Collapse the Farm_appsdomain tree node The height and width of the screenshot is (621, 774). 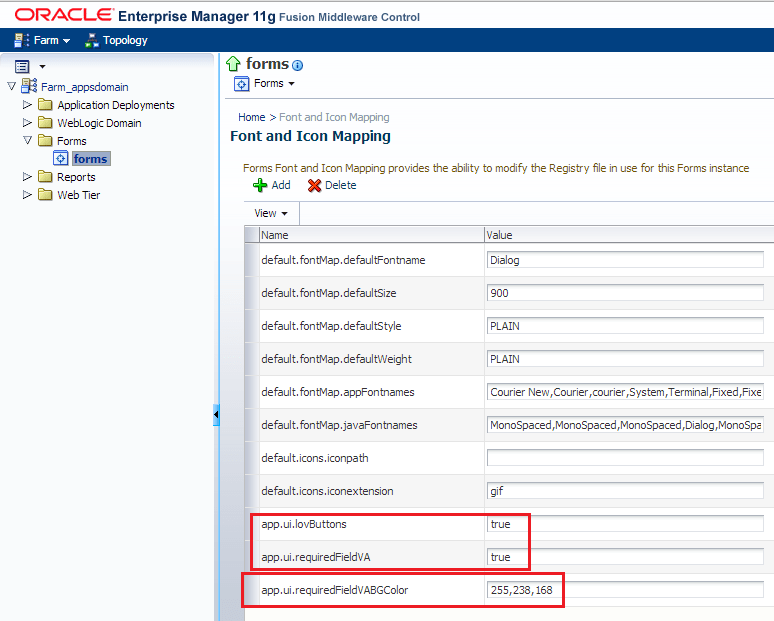11,86
